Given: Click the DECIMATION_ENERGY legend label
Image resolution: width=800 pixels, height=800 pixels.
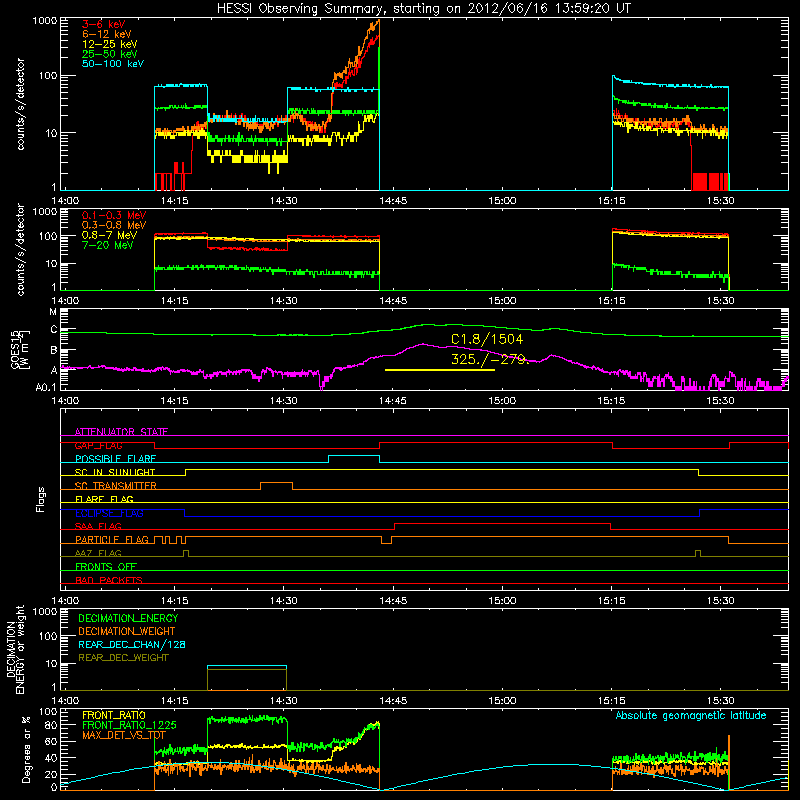Looking at the screenshot, I should [128, 618].
